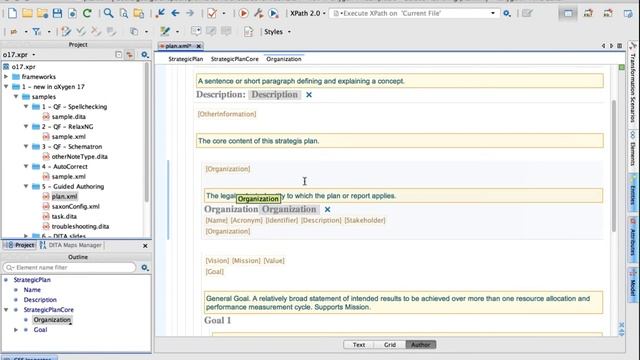Configure transformation scenarios wrench icon
The width and height of the screenshot is (640, 360).
pos(258,13)
